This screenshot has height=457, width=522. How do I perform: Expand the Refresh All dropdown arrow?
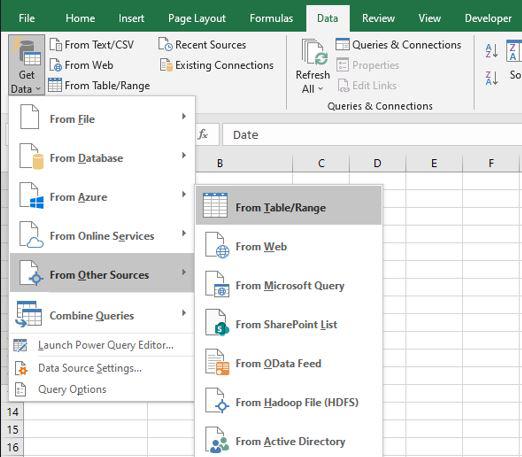point(320,89)
